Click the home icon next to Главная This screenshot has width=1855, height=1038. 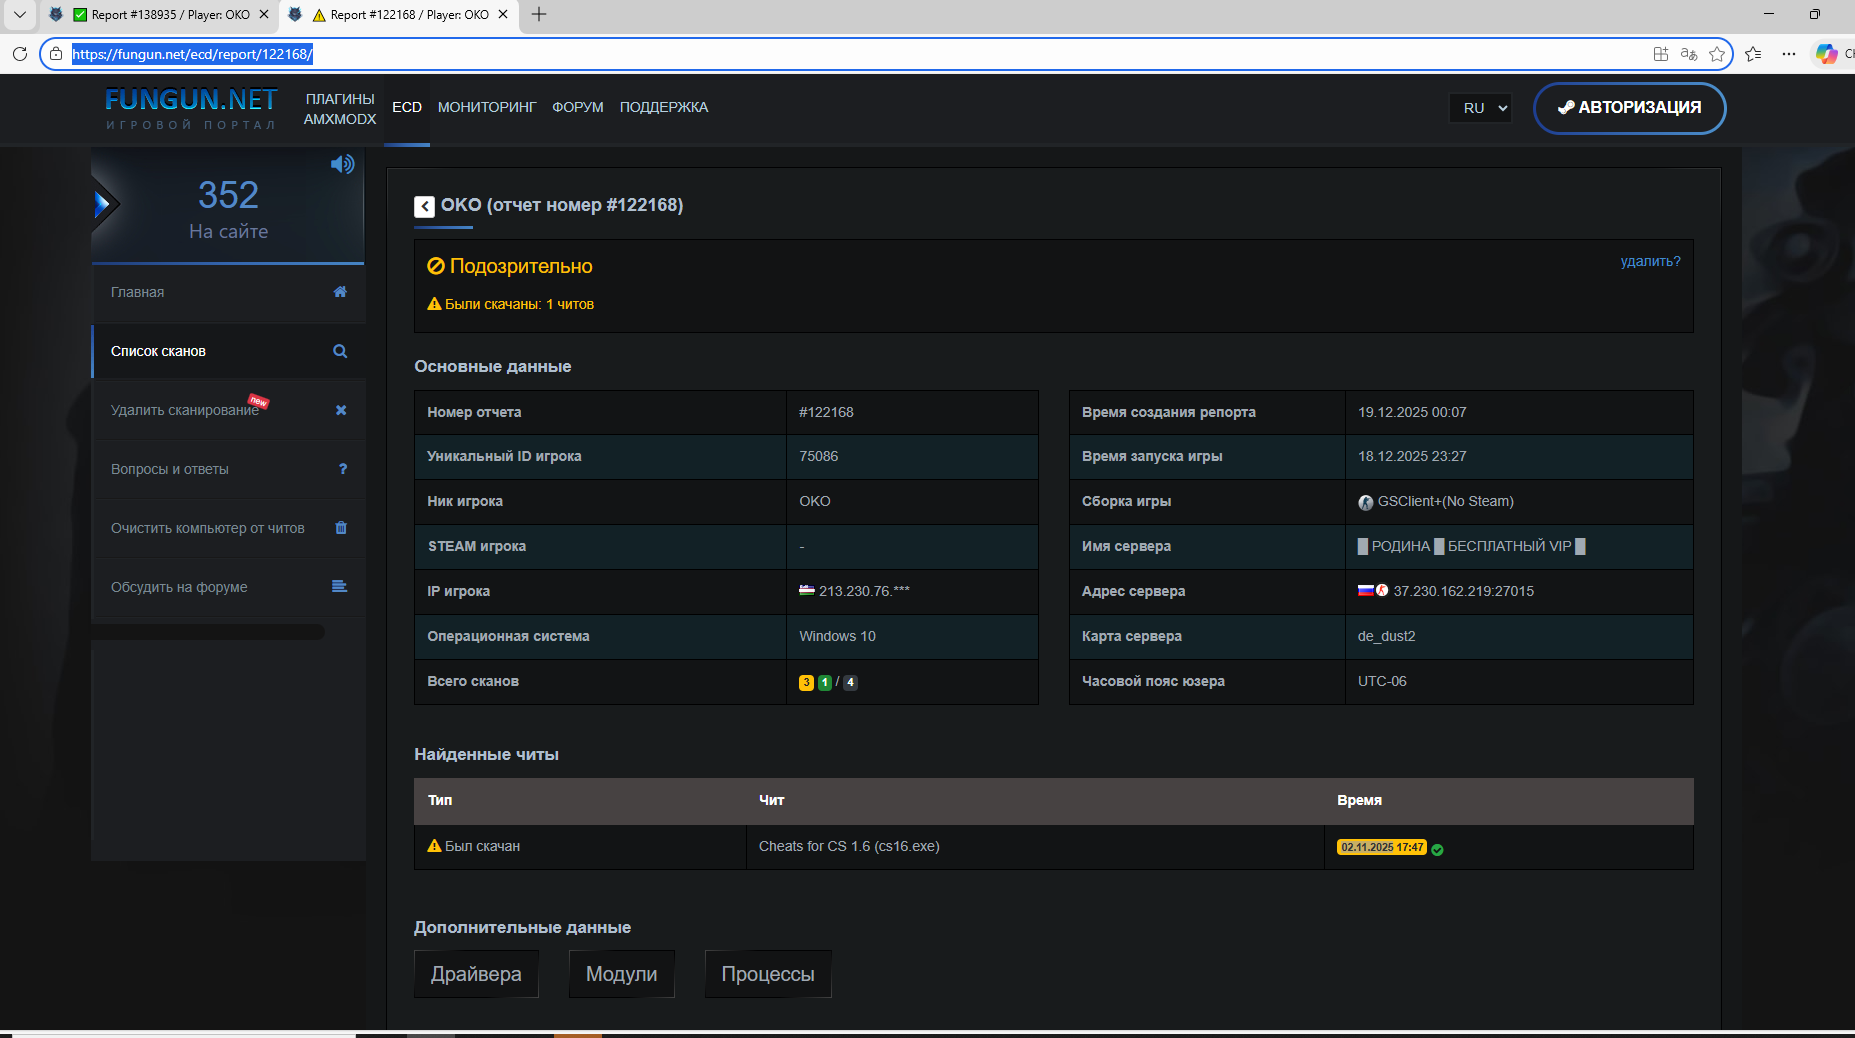coord(340,292)
